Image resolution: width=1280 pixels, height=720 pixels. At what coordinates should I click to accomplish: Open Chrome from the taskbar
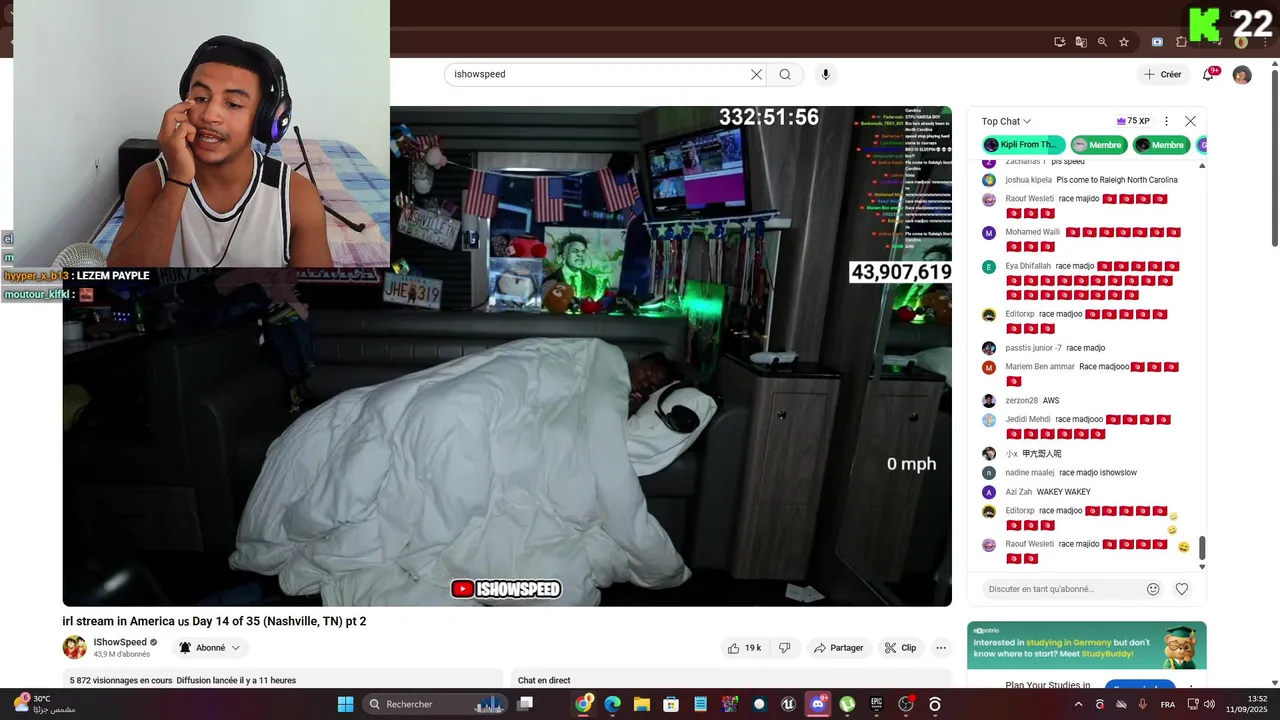584,704
